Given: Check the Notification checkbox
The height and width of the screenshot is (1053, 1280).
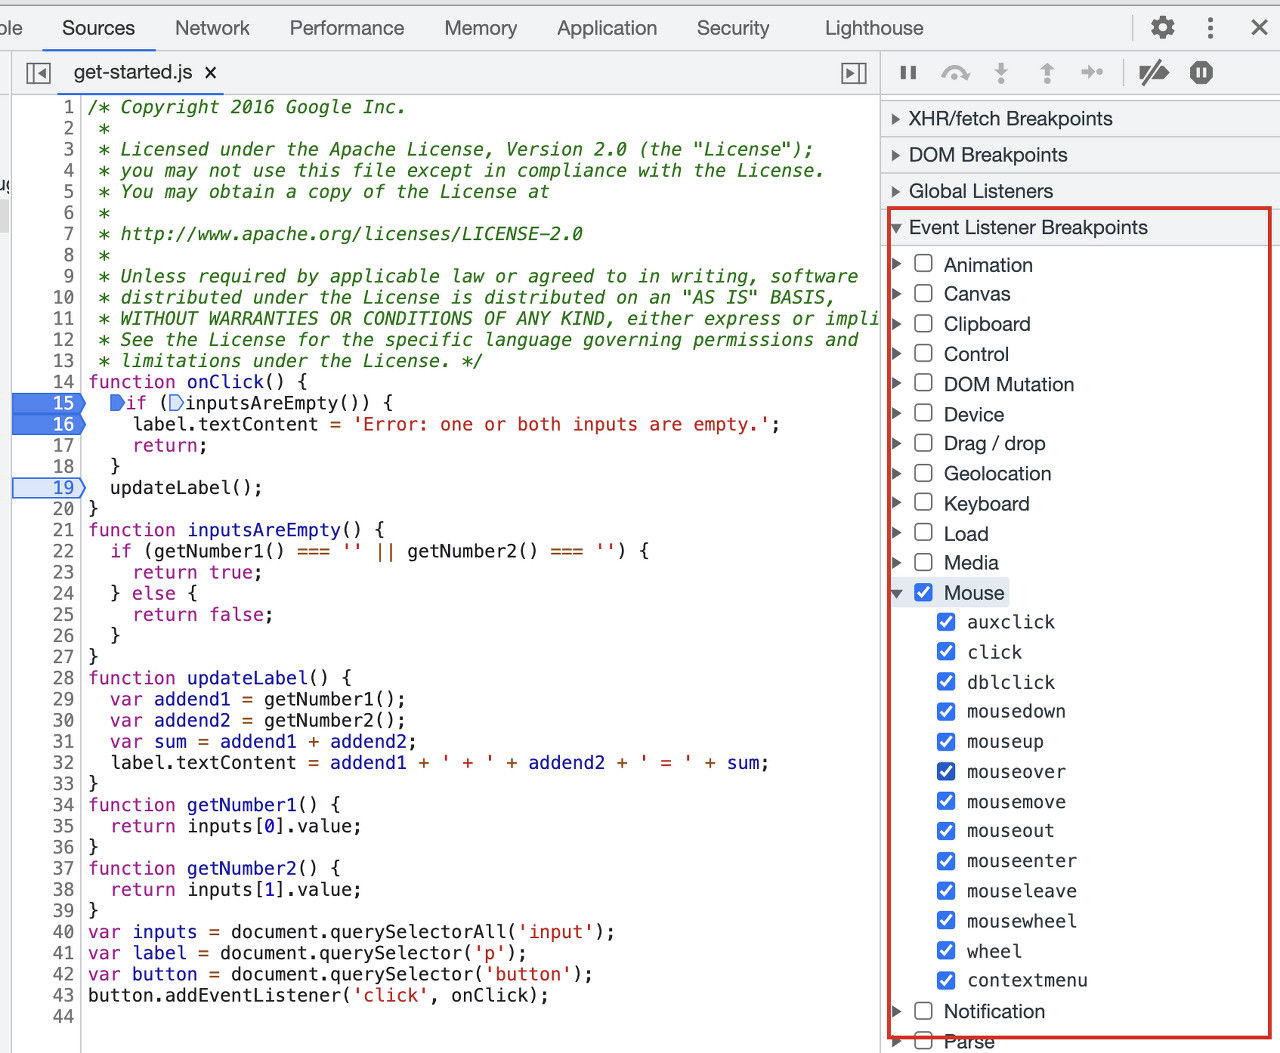Looking at the screenshot, I should [x=924, y=1011].
